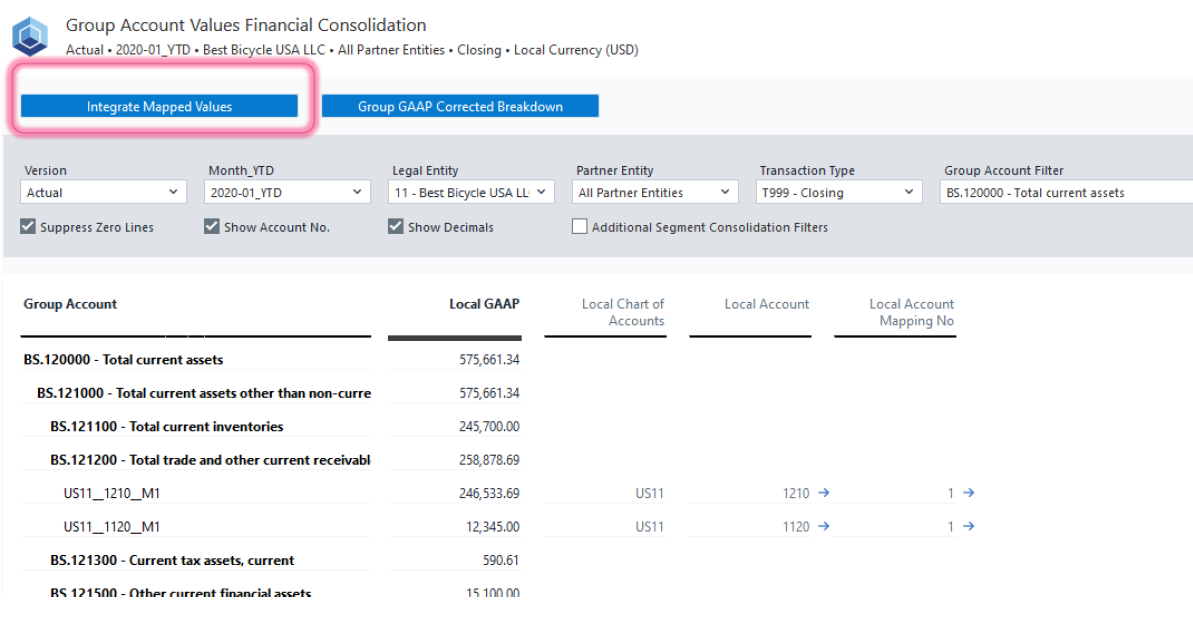
Task: Click the blue cube application logo
Action: click(30, 36)
